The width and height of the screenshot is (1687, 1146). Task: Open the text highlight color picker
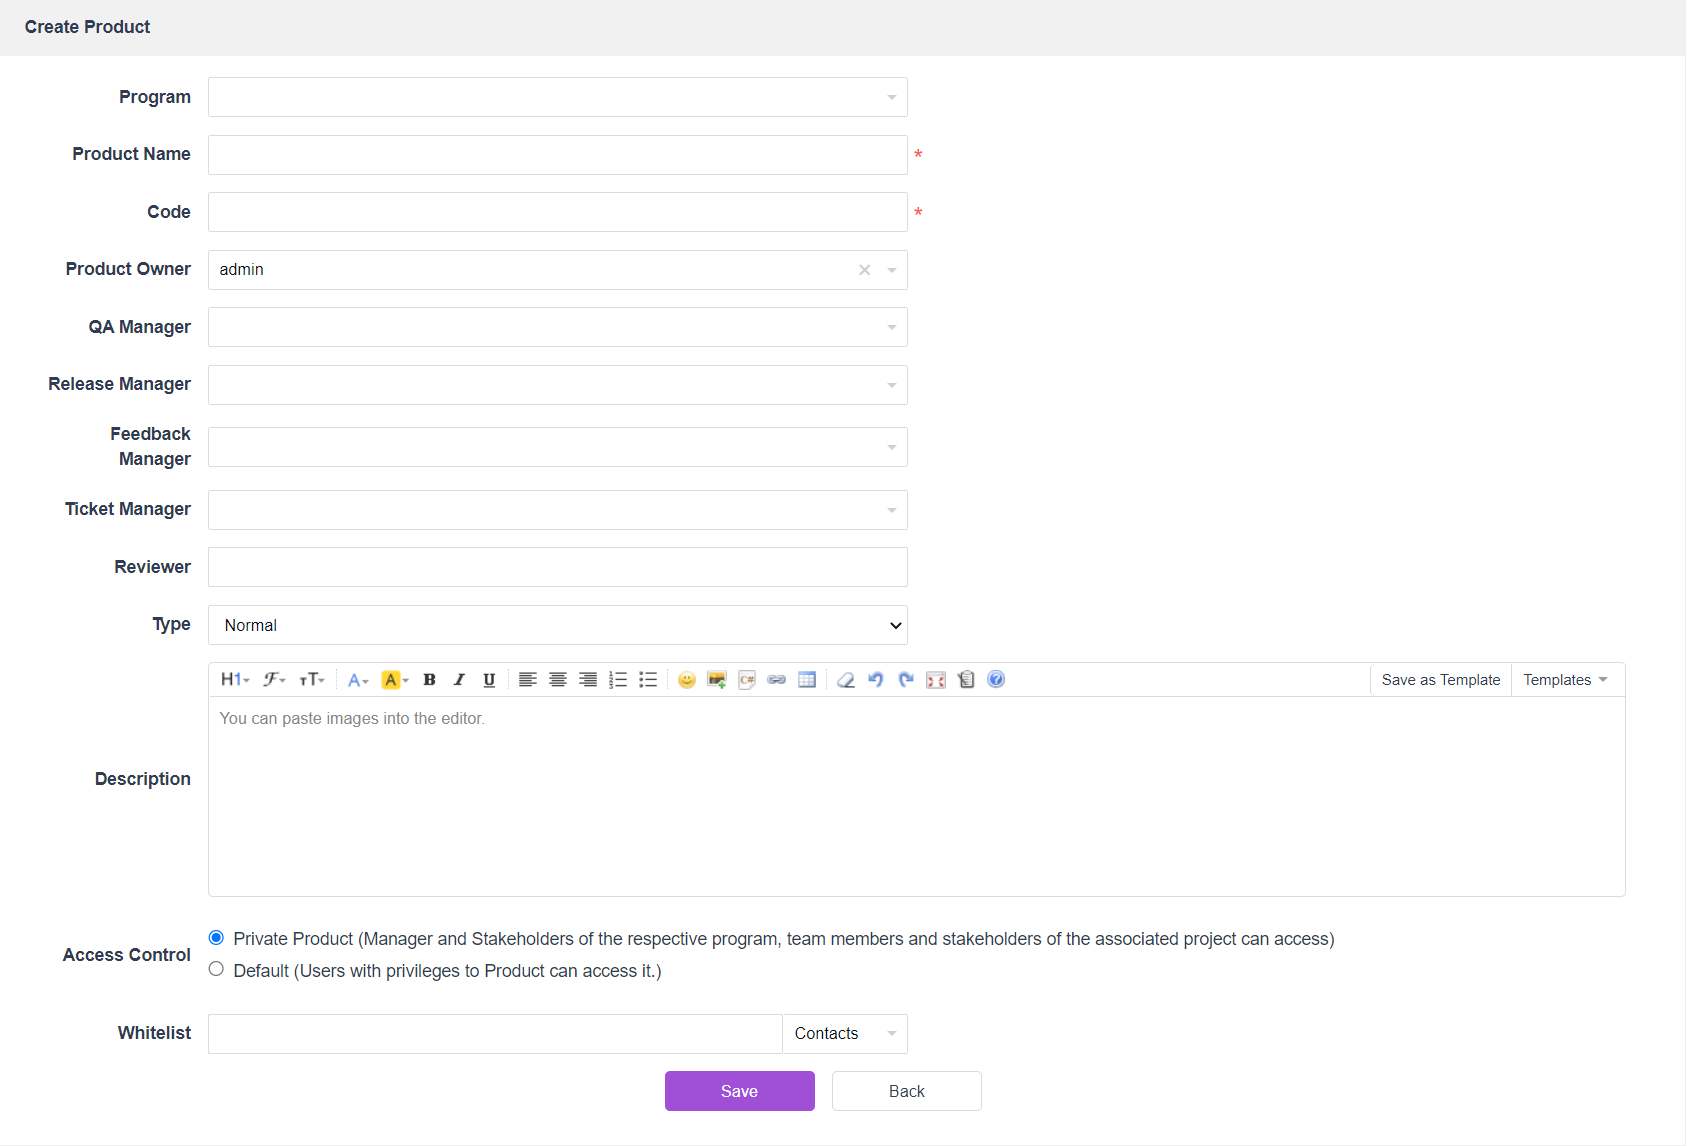pos(395,680)
